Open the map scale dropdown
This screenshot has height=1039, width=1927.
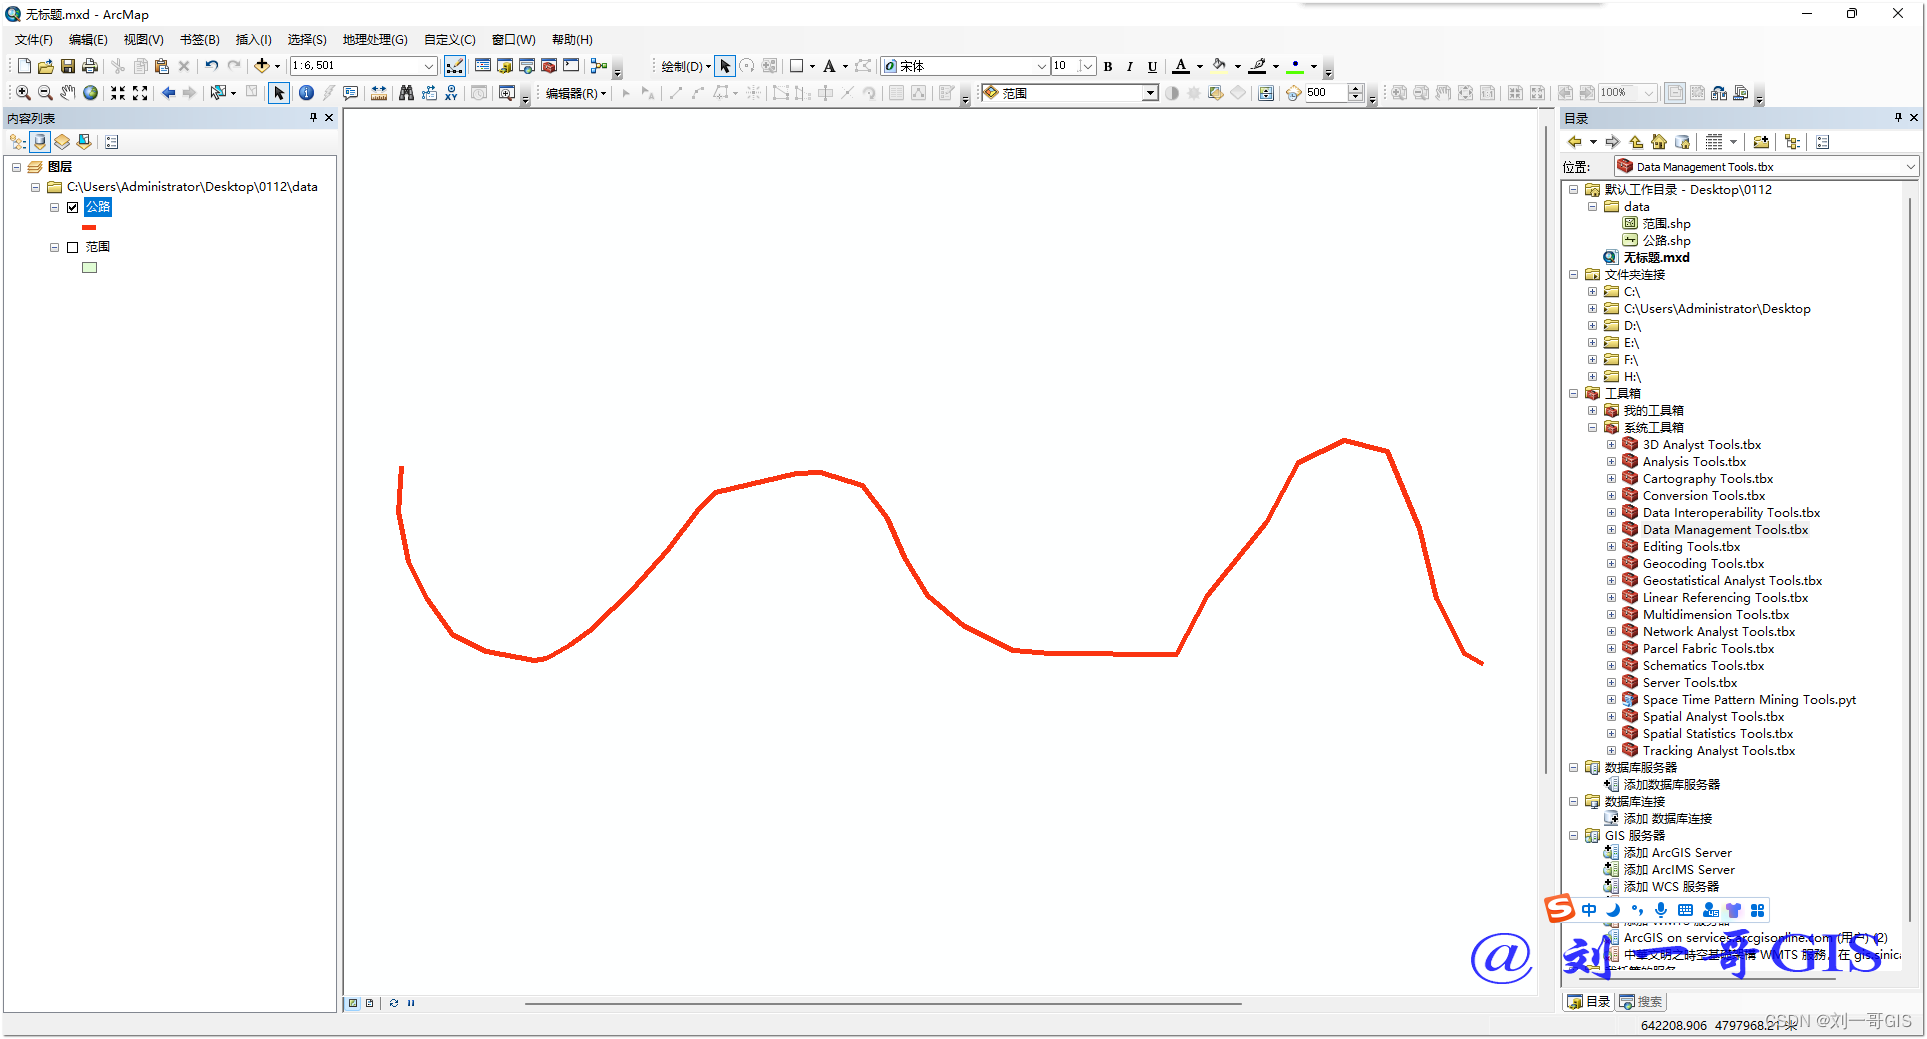[429, 66]
